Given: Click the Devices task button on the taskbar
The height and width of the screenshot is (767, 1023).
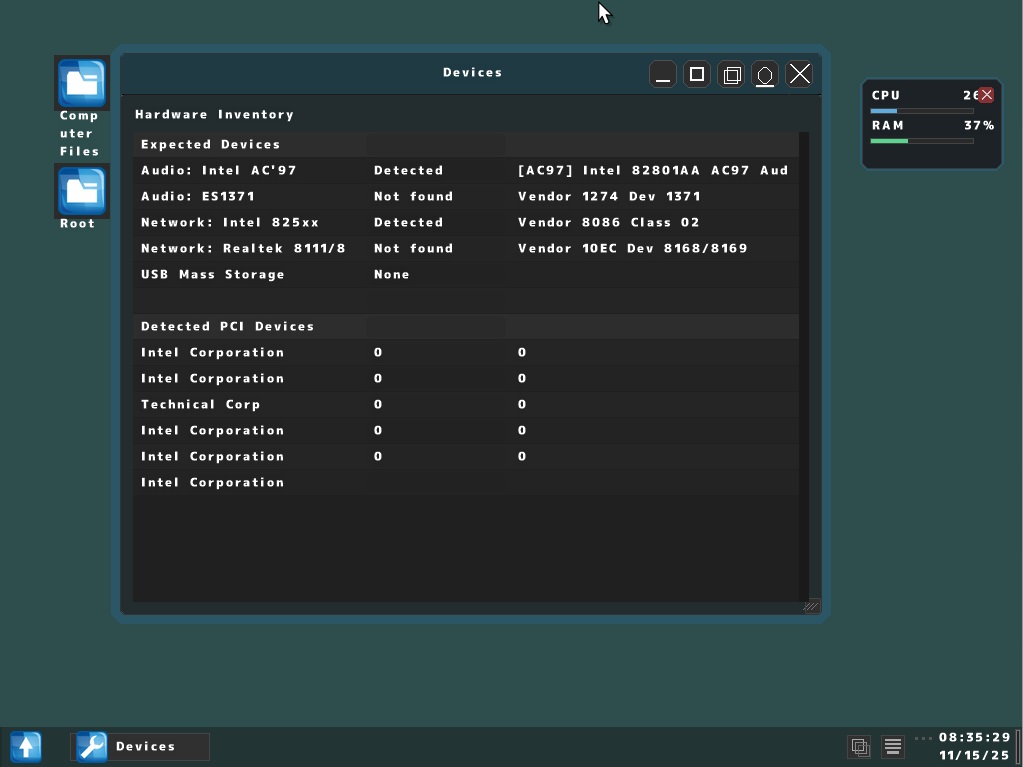Looking at the screenshot, I should coord(140,746).
